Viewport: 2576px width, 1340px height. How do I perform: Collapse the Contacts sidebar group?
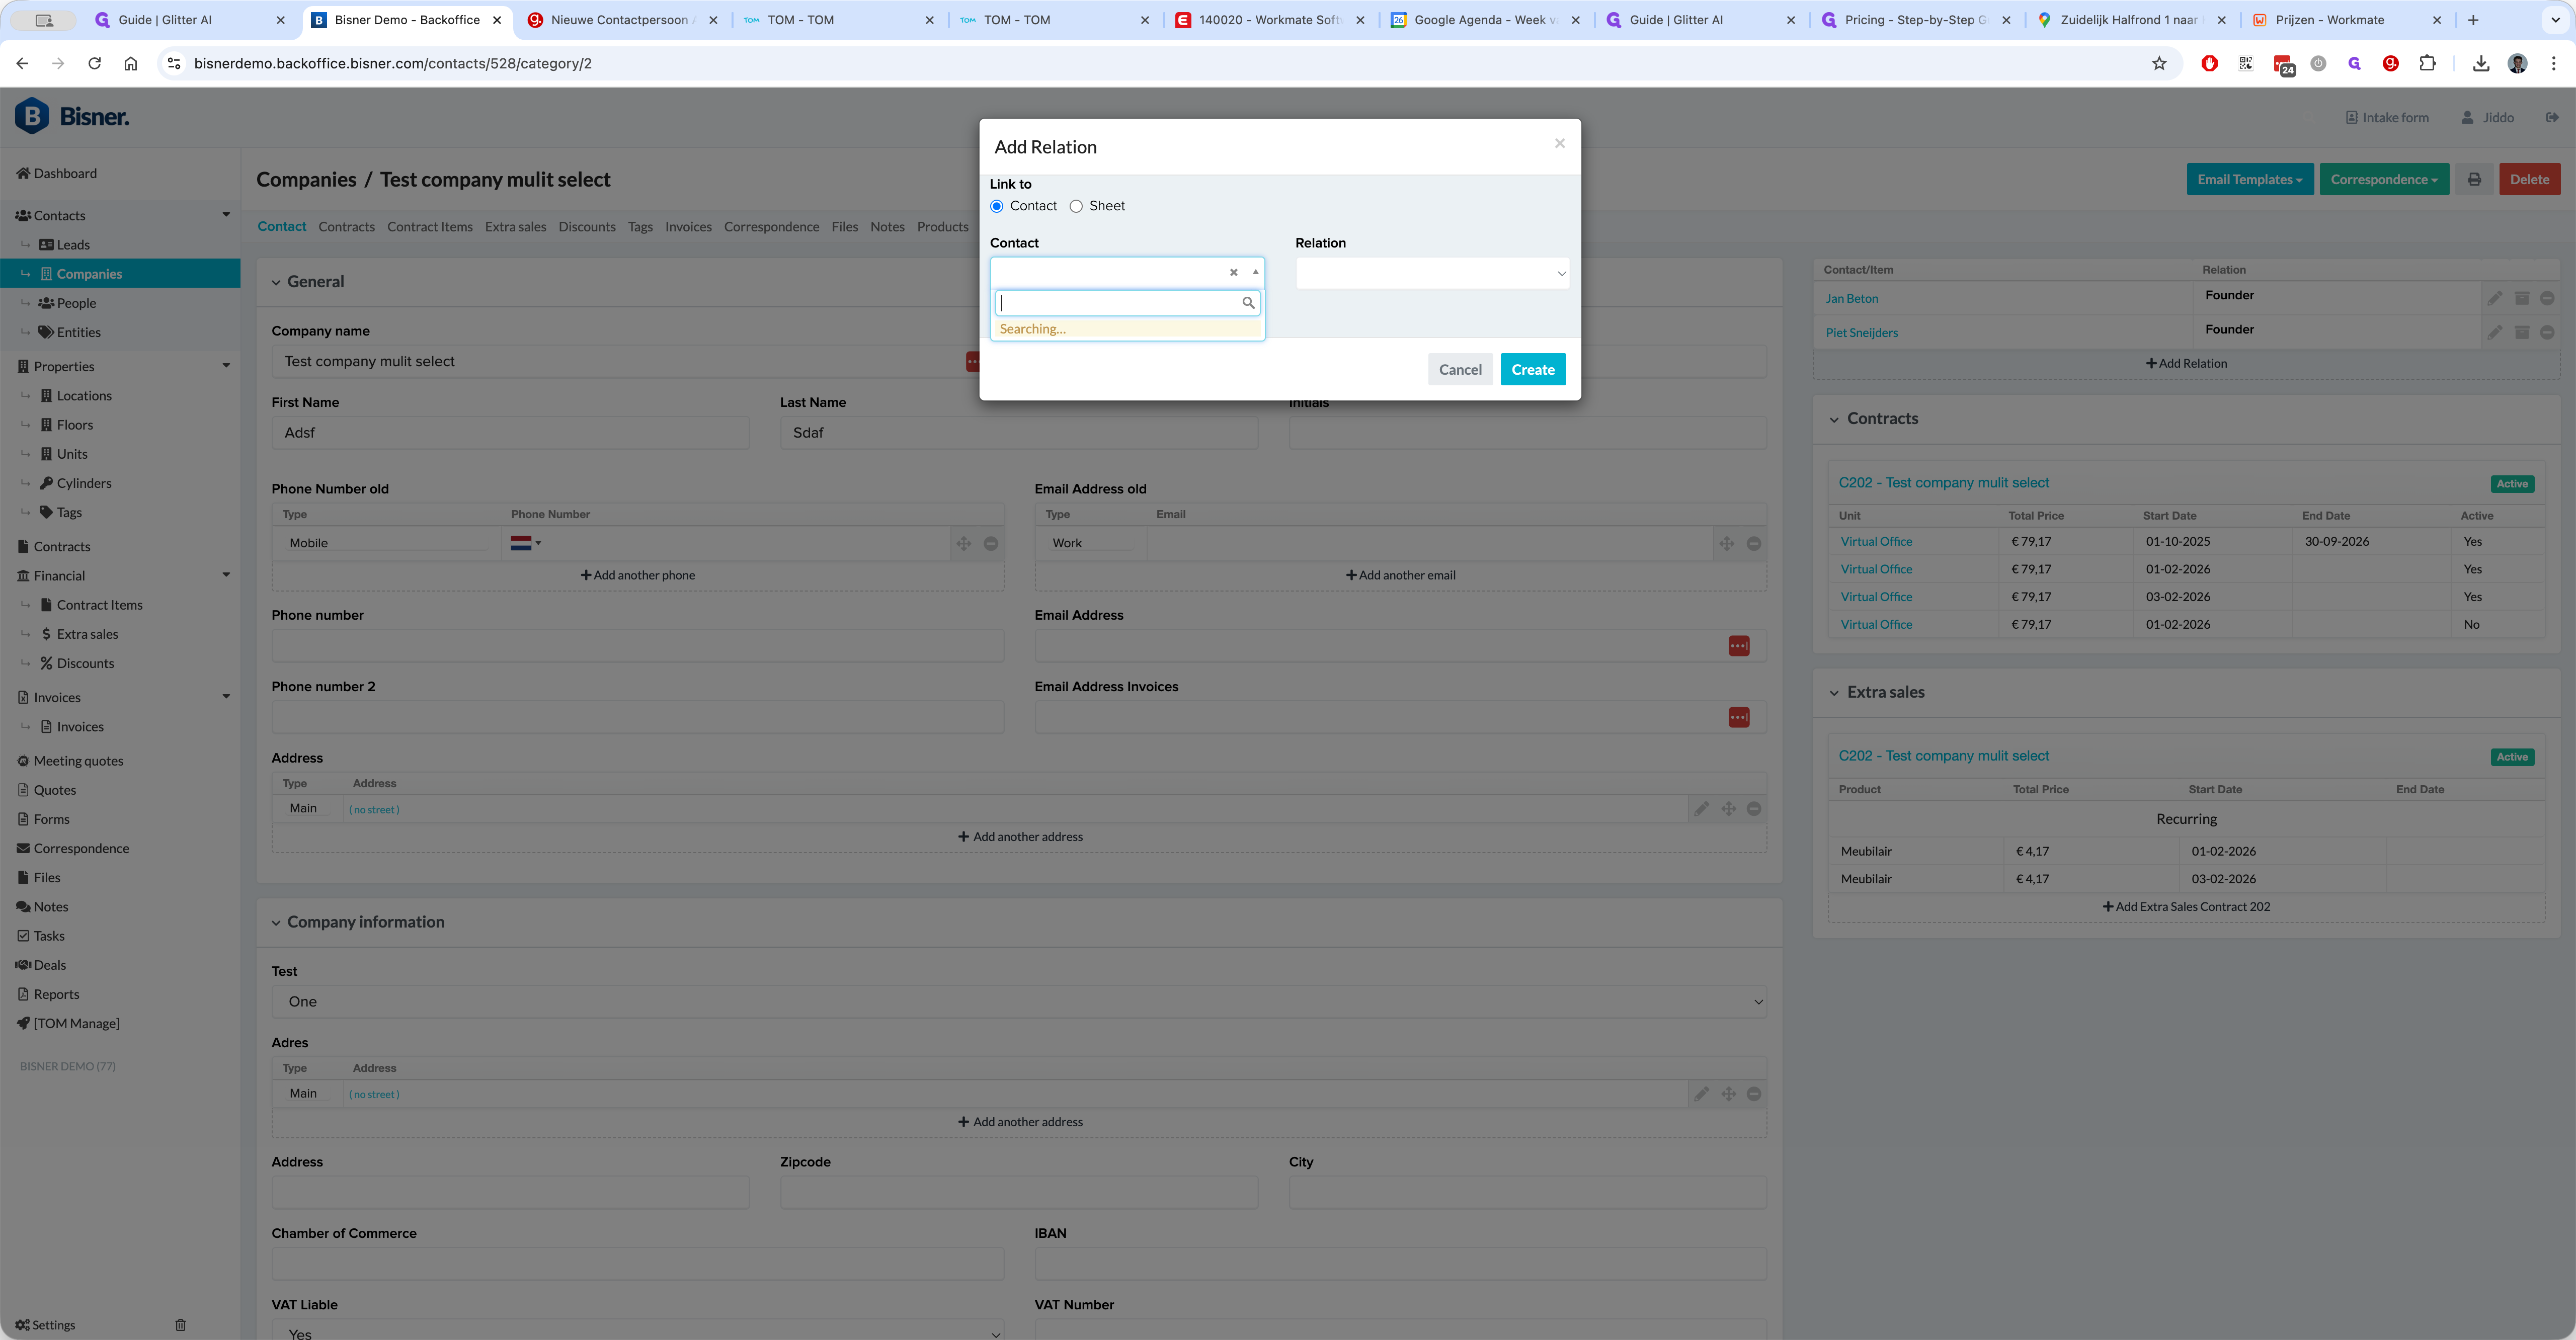click(x=226, y=215)
